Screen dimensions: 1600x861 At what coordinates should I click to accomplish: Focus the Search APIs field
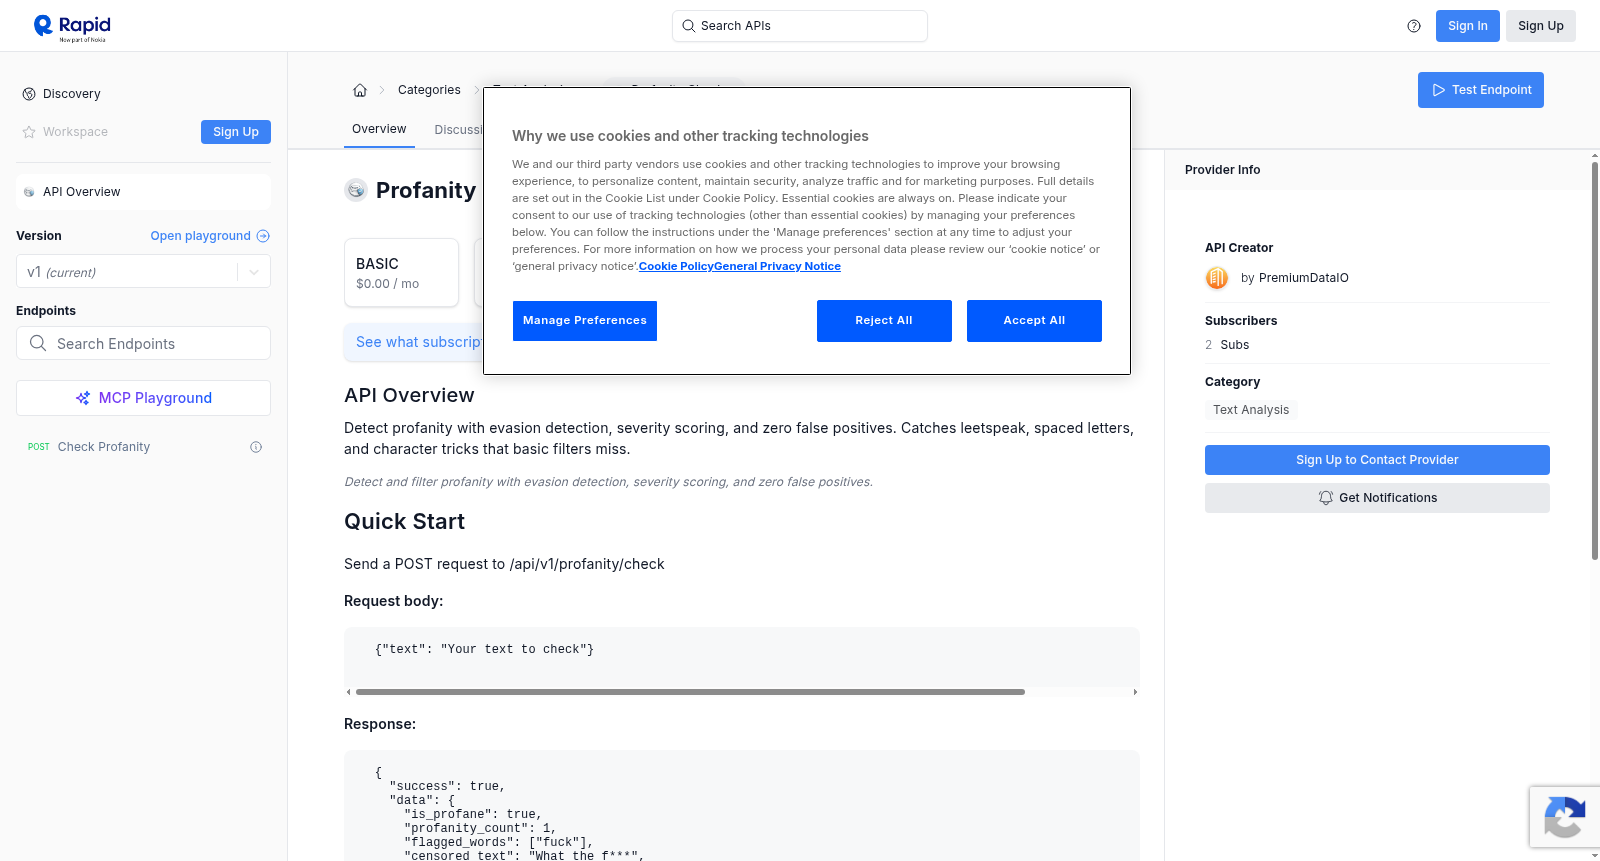coord(800,26)
